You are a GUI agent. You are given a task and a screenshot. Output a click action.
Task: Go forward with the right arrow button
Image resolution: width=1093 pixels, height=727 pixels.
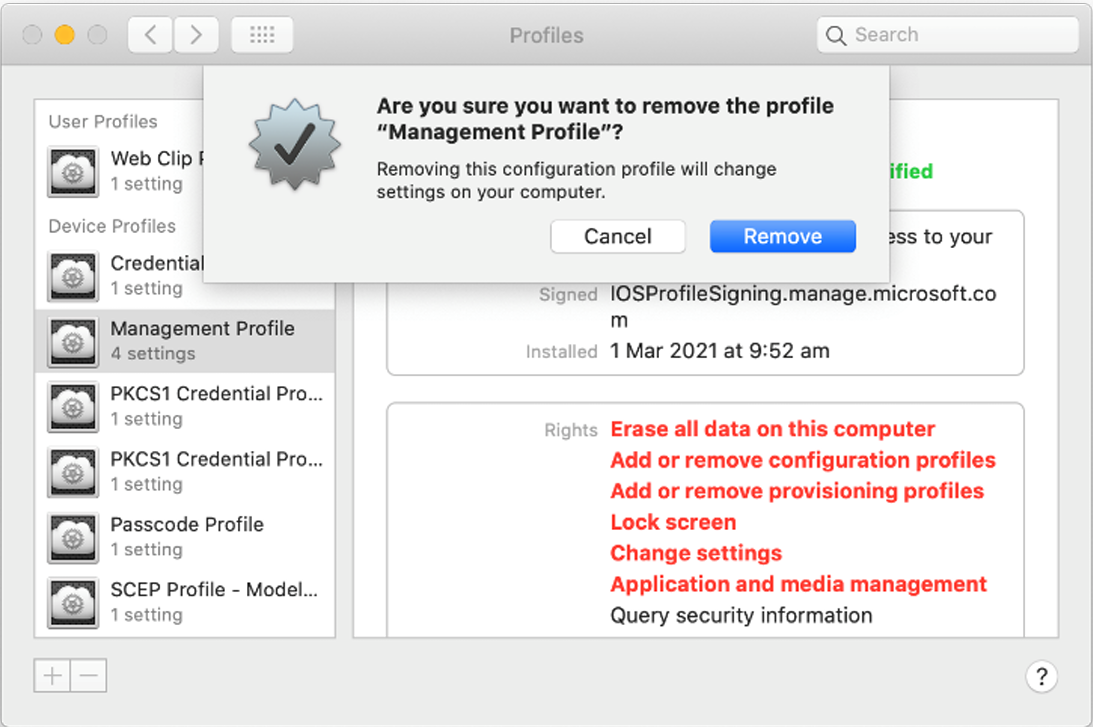click(196, 35)
